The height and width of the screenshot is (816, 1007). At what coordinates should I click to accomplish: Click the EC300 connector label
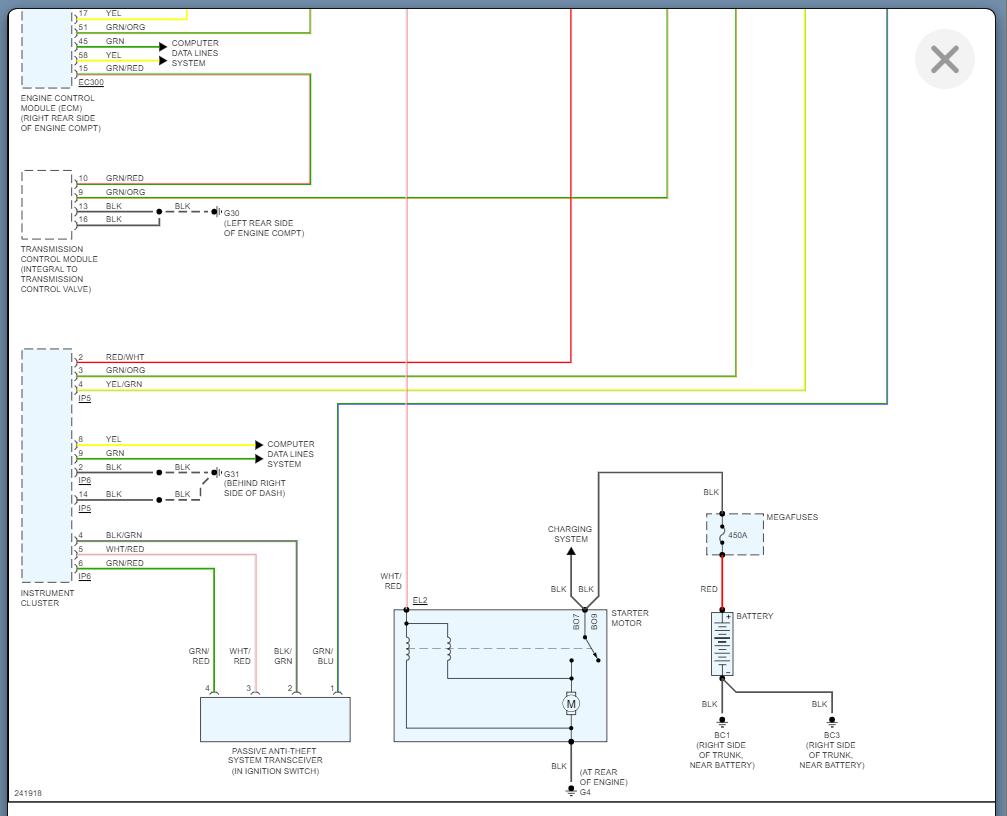[x=91, y=82]
